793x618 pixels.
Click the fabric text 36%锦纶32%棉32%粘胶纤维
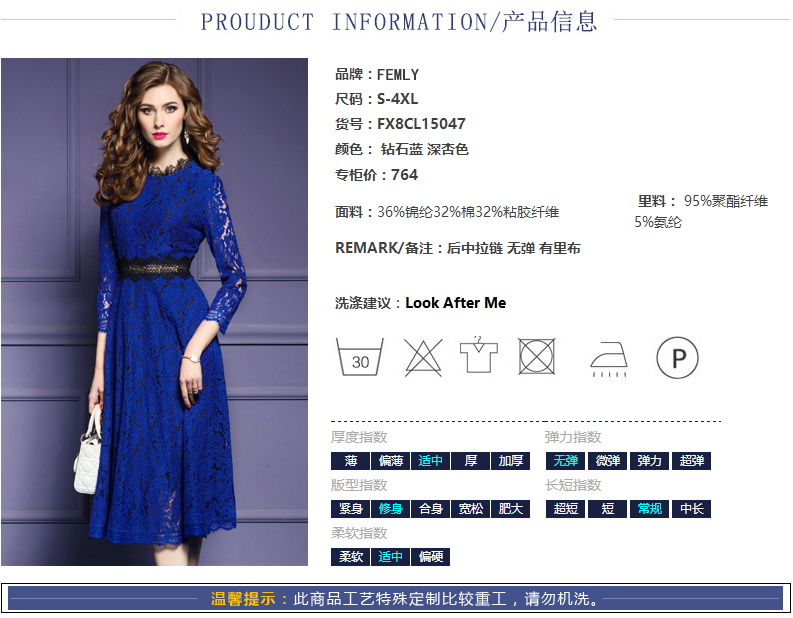(x=468, y=212)
